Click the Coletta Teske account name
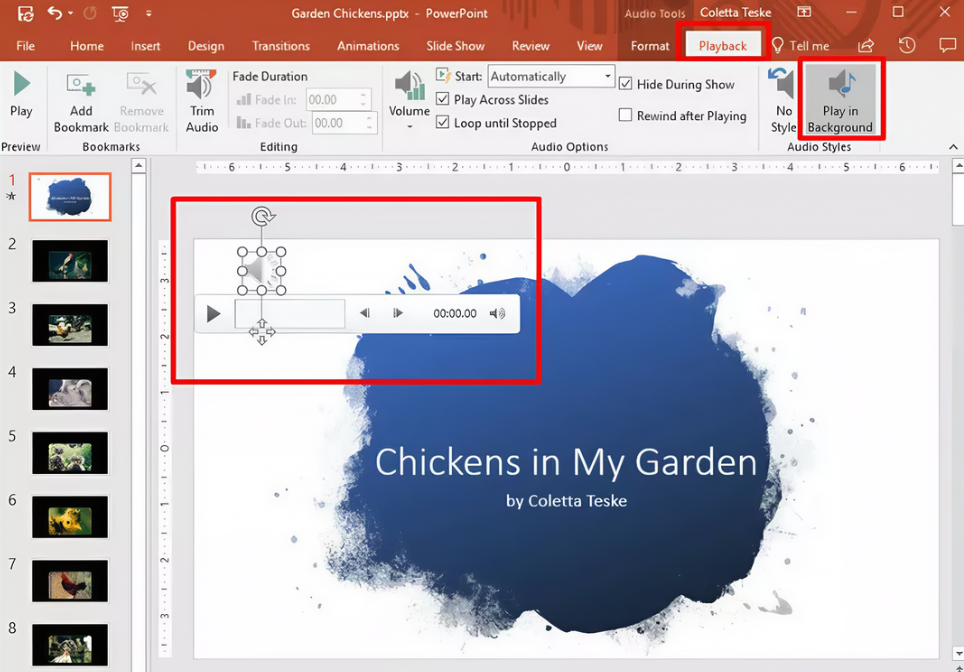 [x=735, y=12]
